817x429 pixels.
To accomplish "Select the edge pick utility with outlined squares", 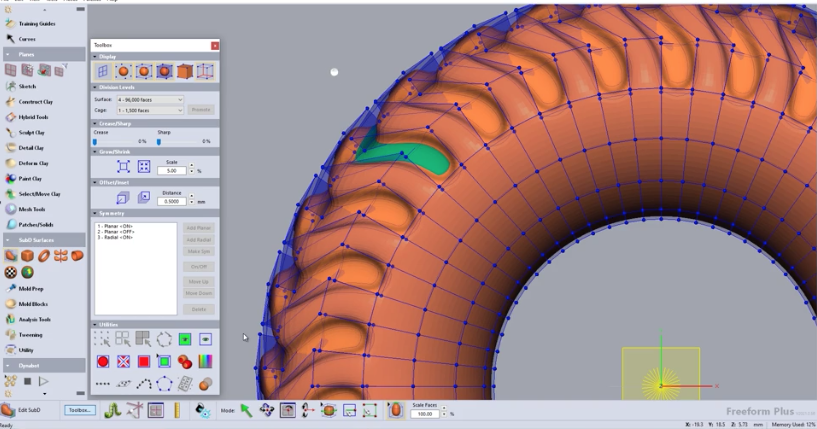I will click(x=123, y=339).
